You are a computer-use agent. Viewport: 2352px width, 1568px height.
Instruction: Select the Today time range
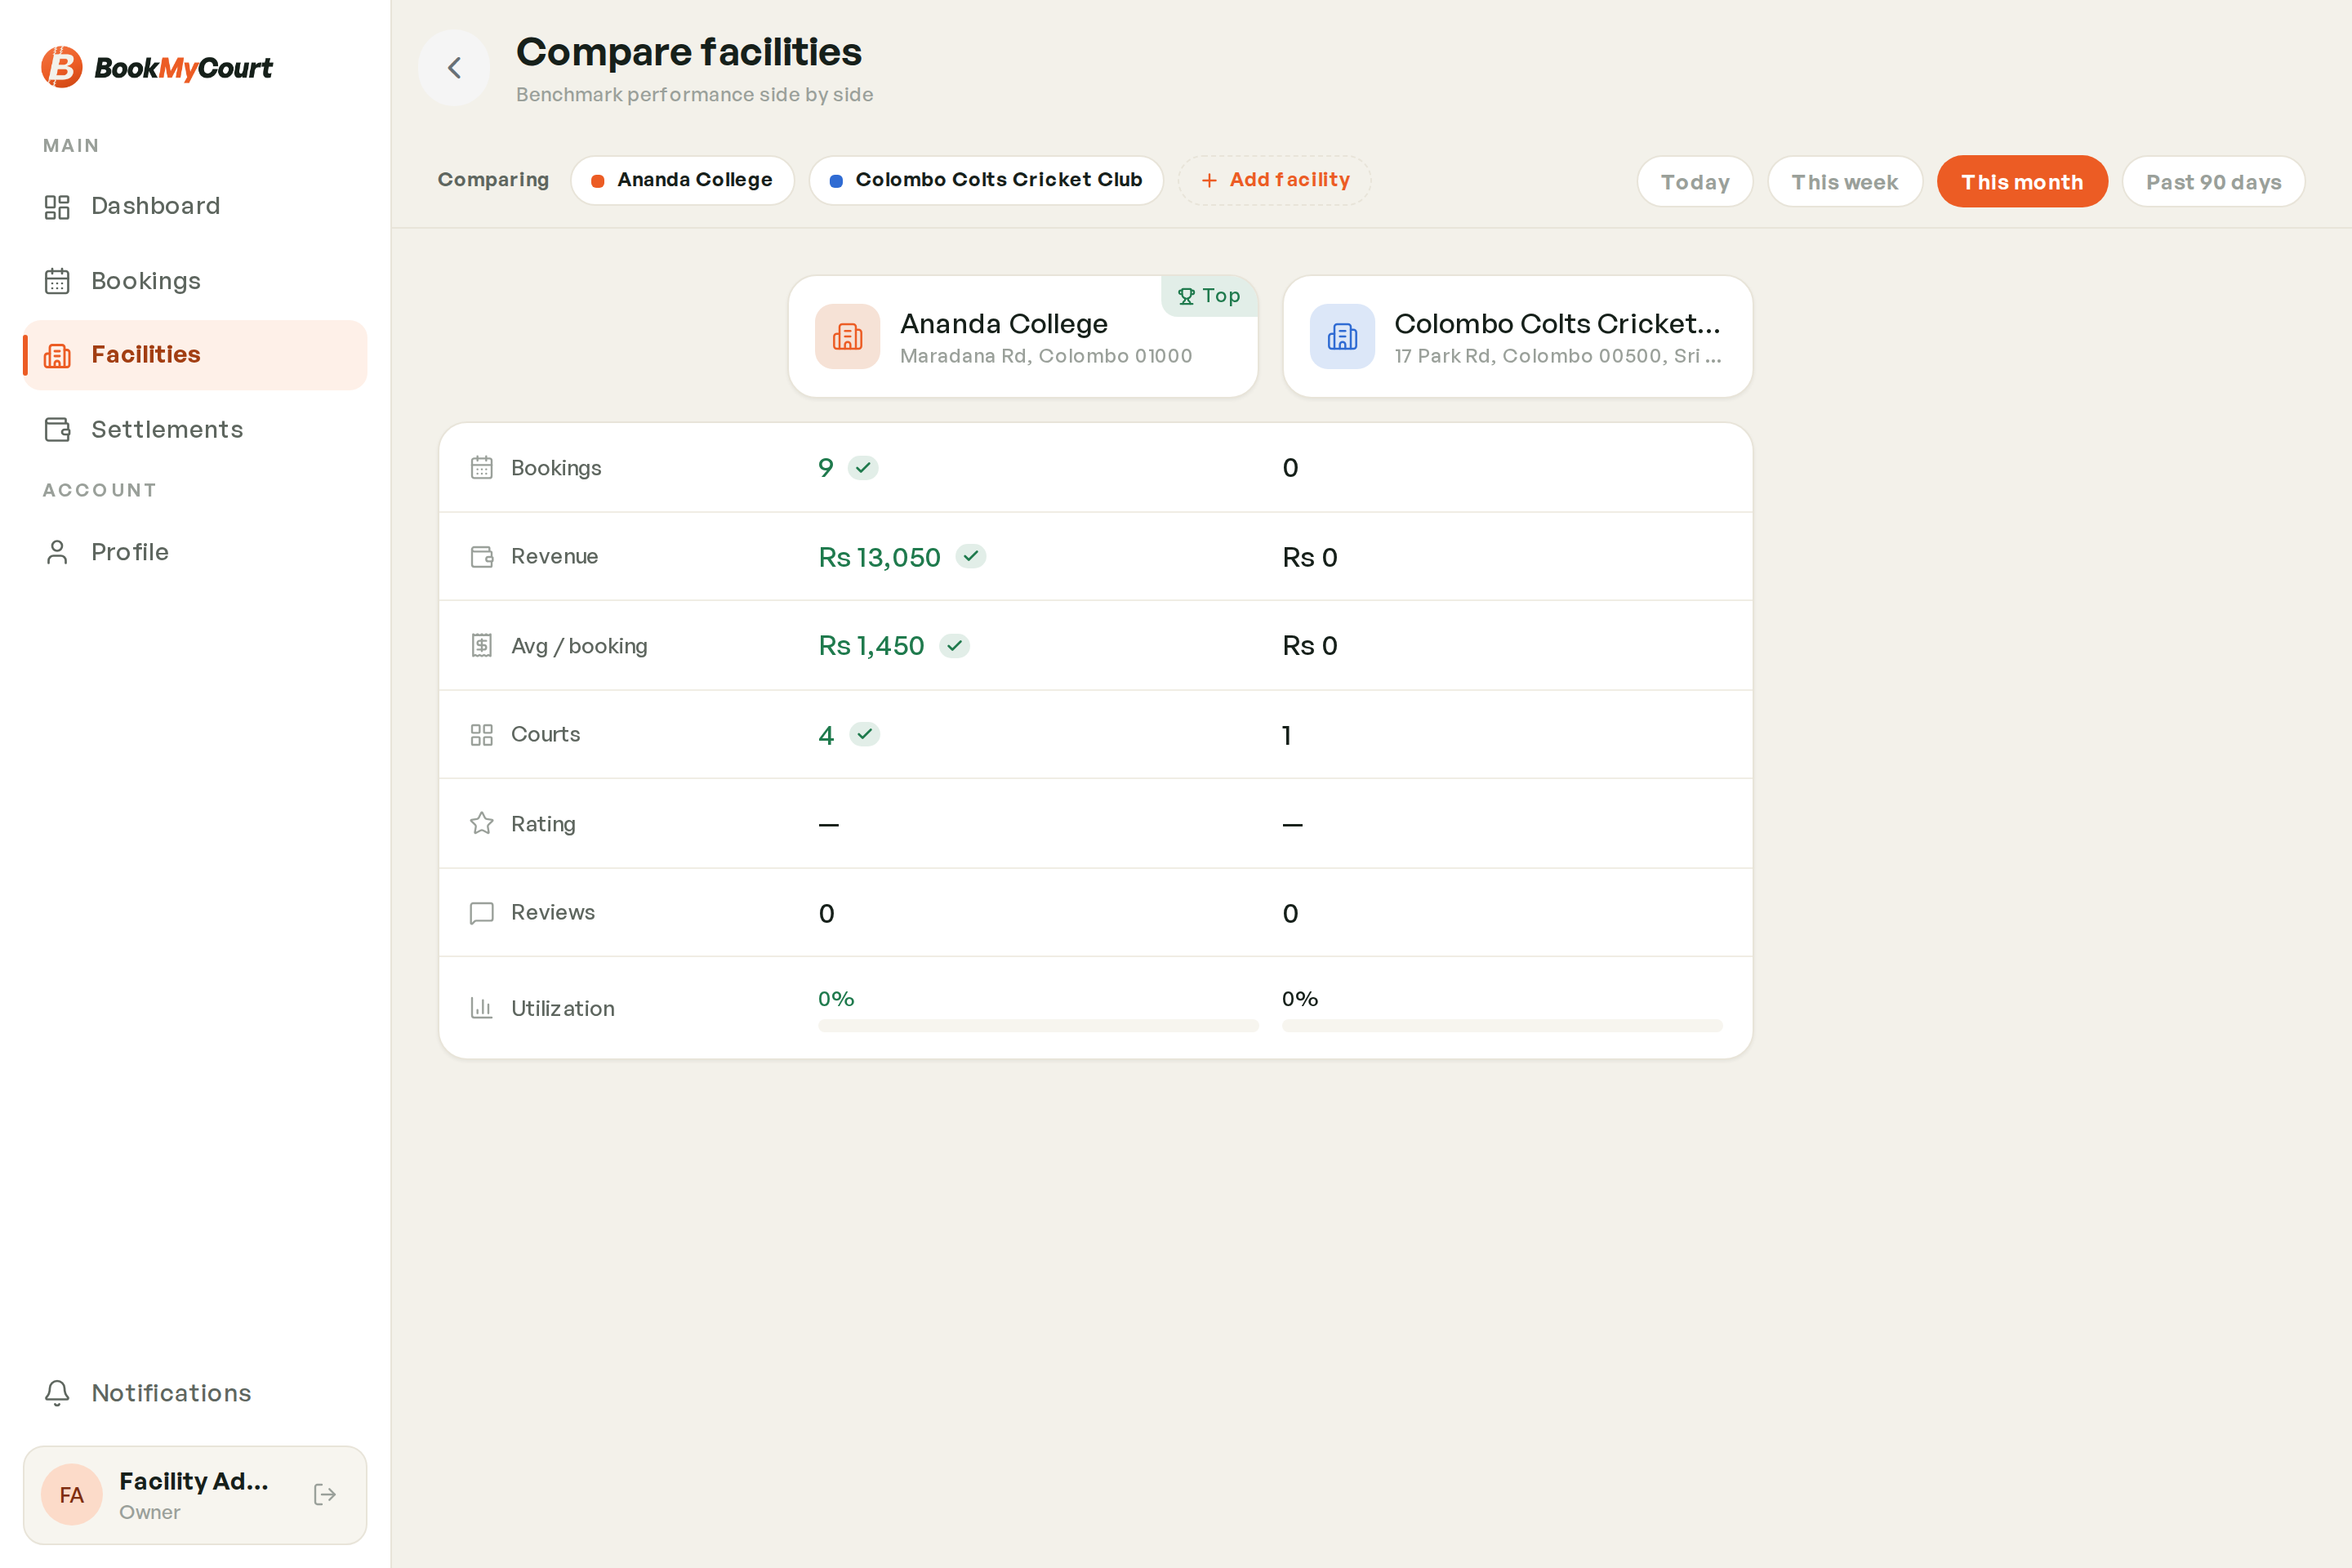click(x=1695, y=182)
